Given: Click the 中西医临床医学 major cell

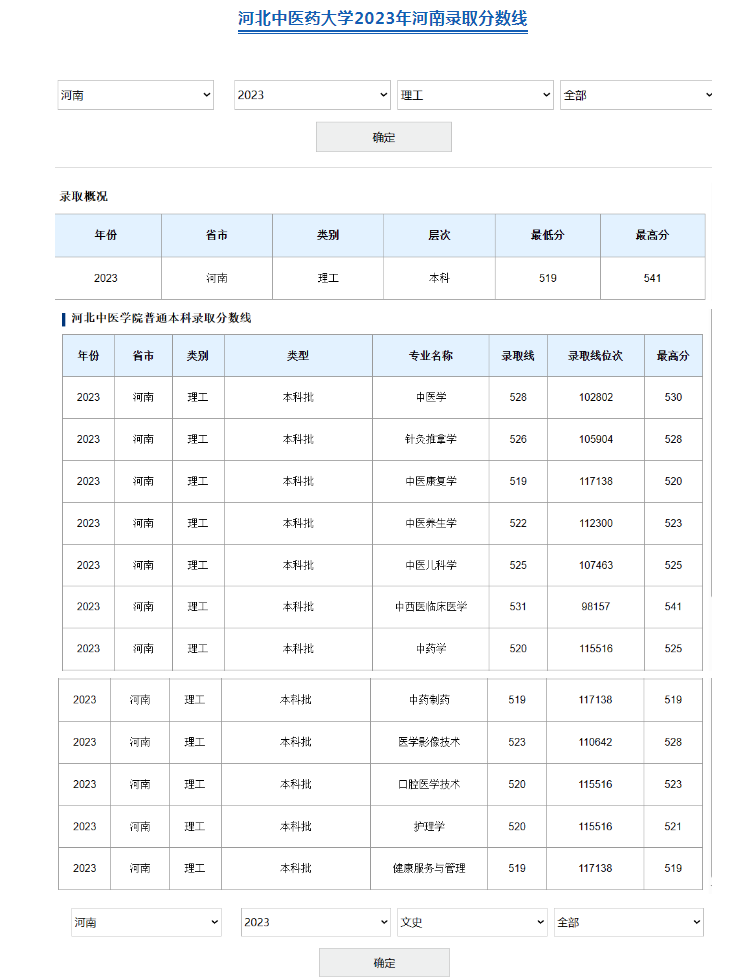Looking at the screenshot, I should (431, 607).
